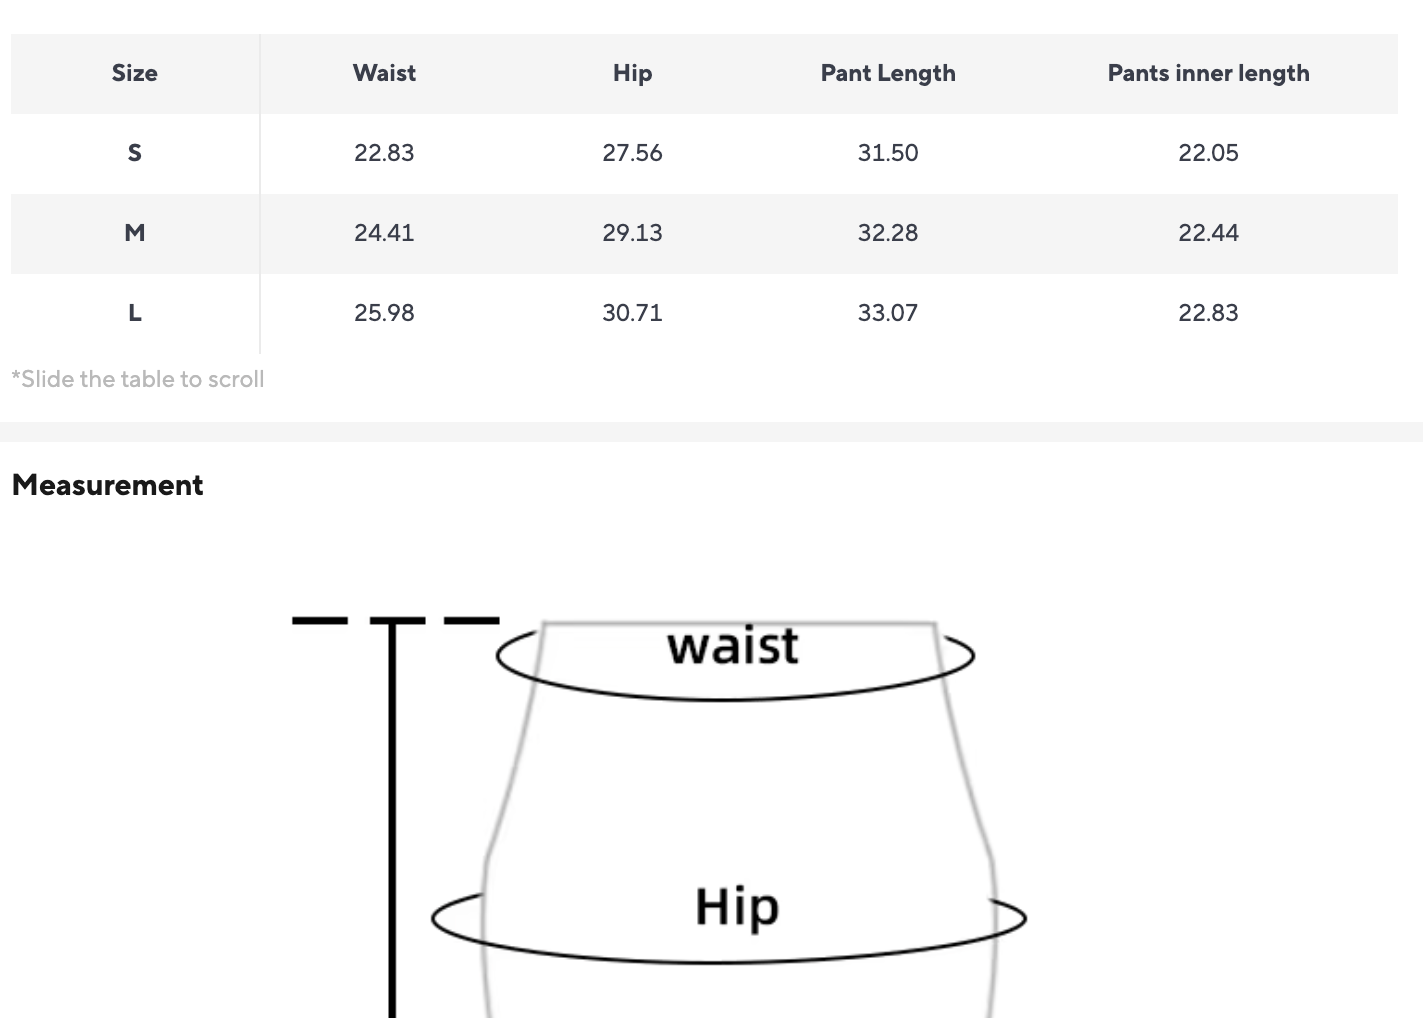Select the L size row label
The image size is (1424, 1036).
coord(134,313)
